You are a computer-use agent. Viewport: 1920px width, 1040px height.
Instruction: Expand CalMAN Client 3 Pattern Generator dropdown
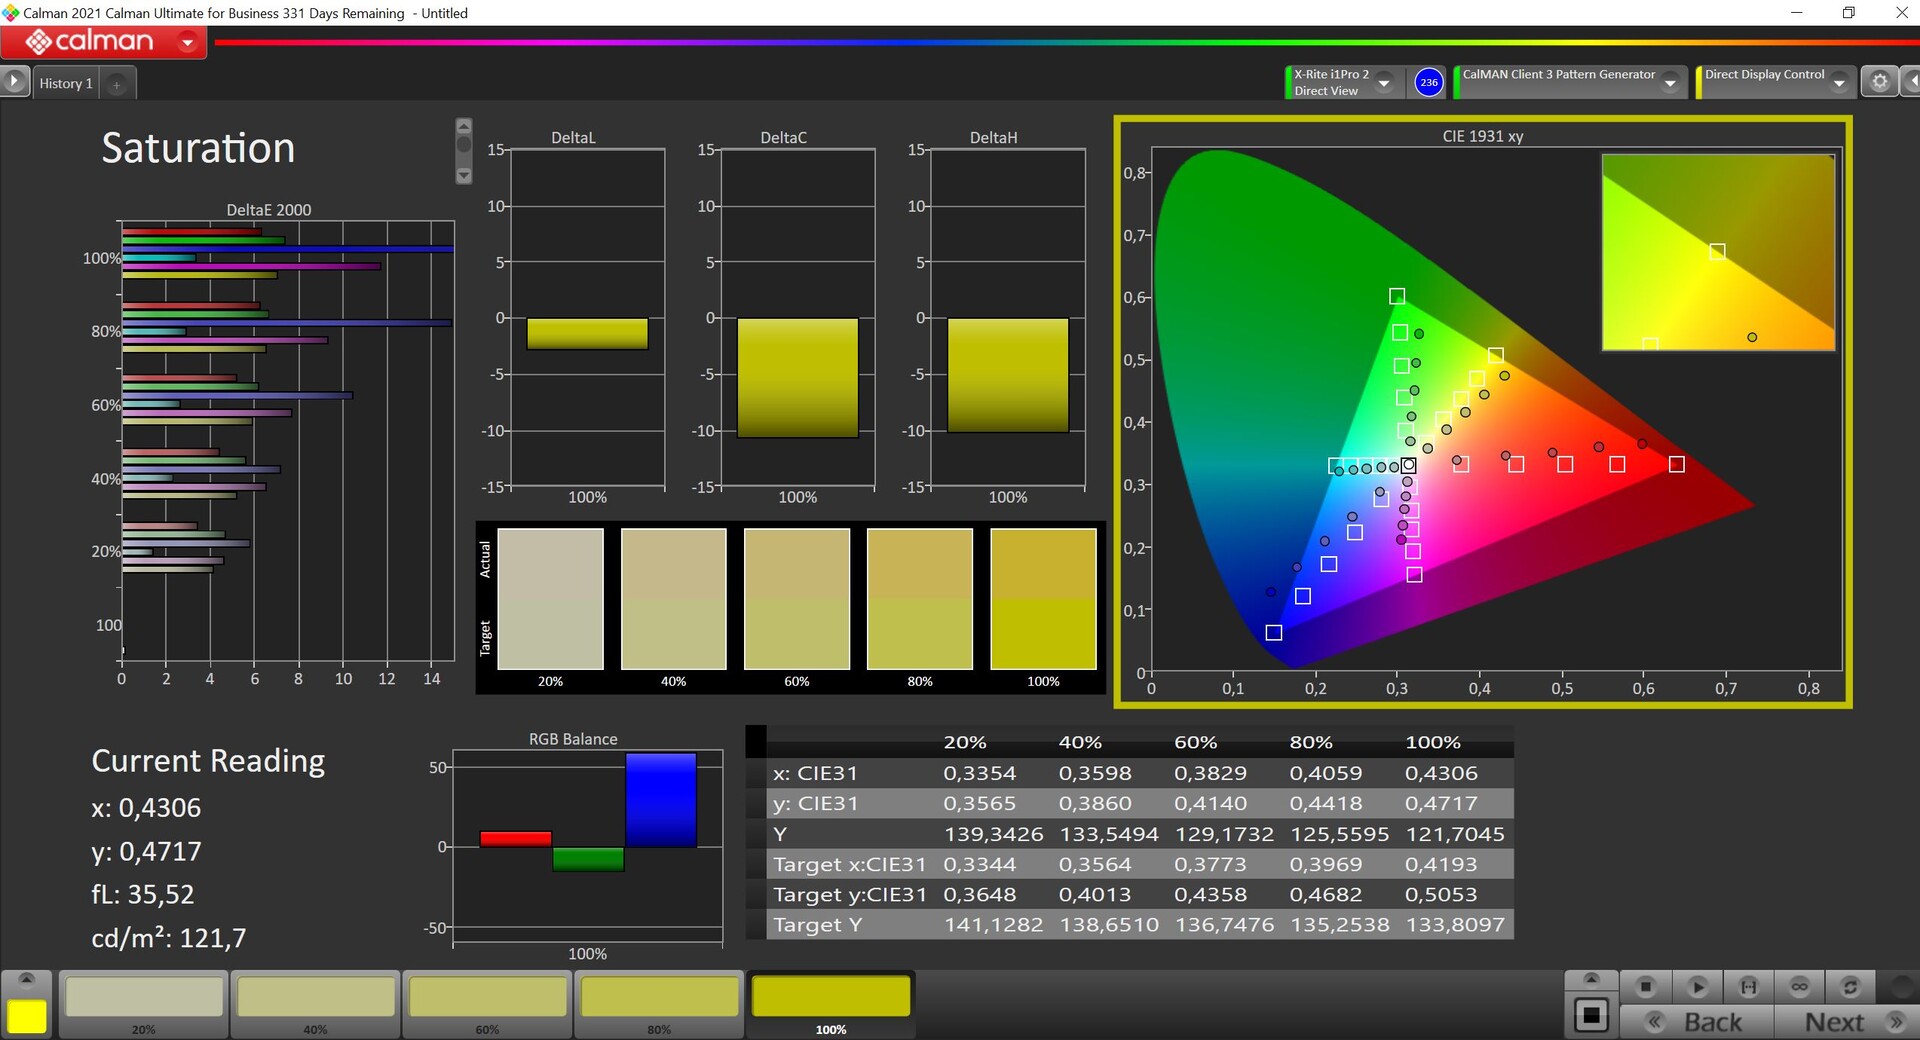[x=1670, y=83]
